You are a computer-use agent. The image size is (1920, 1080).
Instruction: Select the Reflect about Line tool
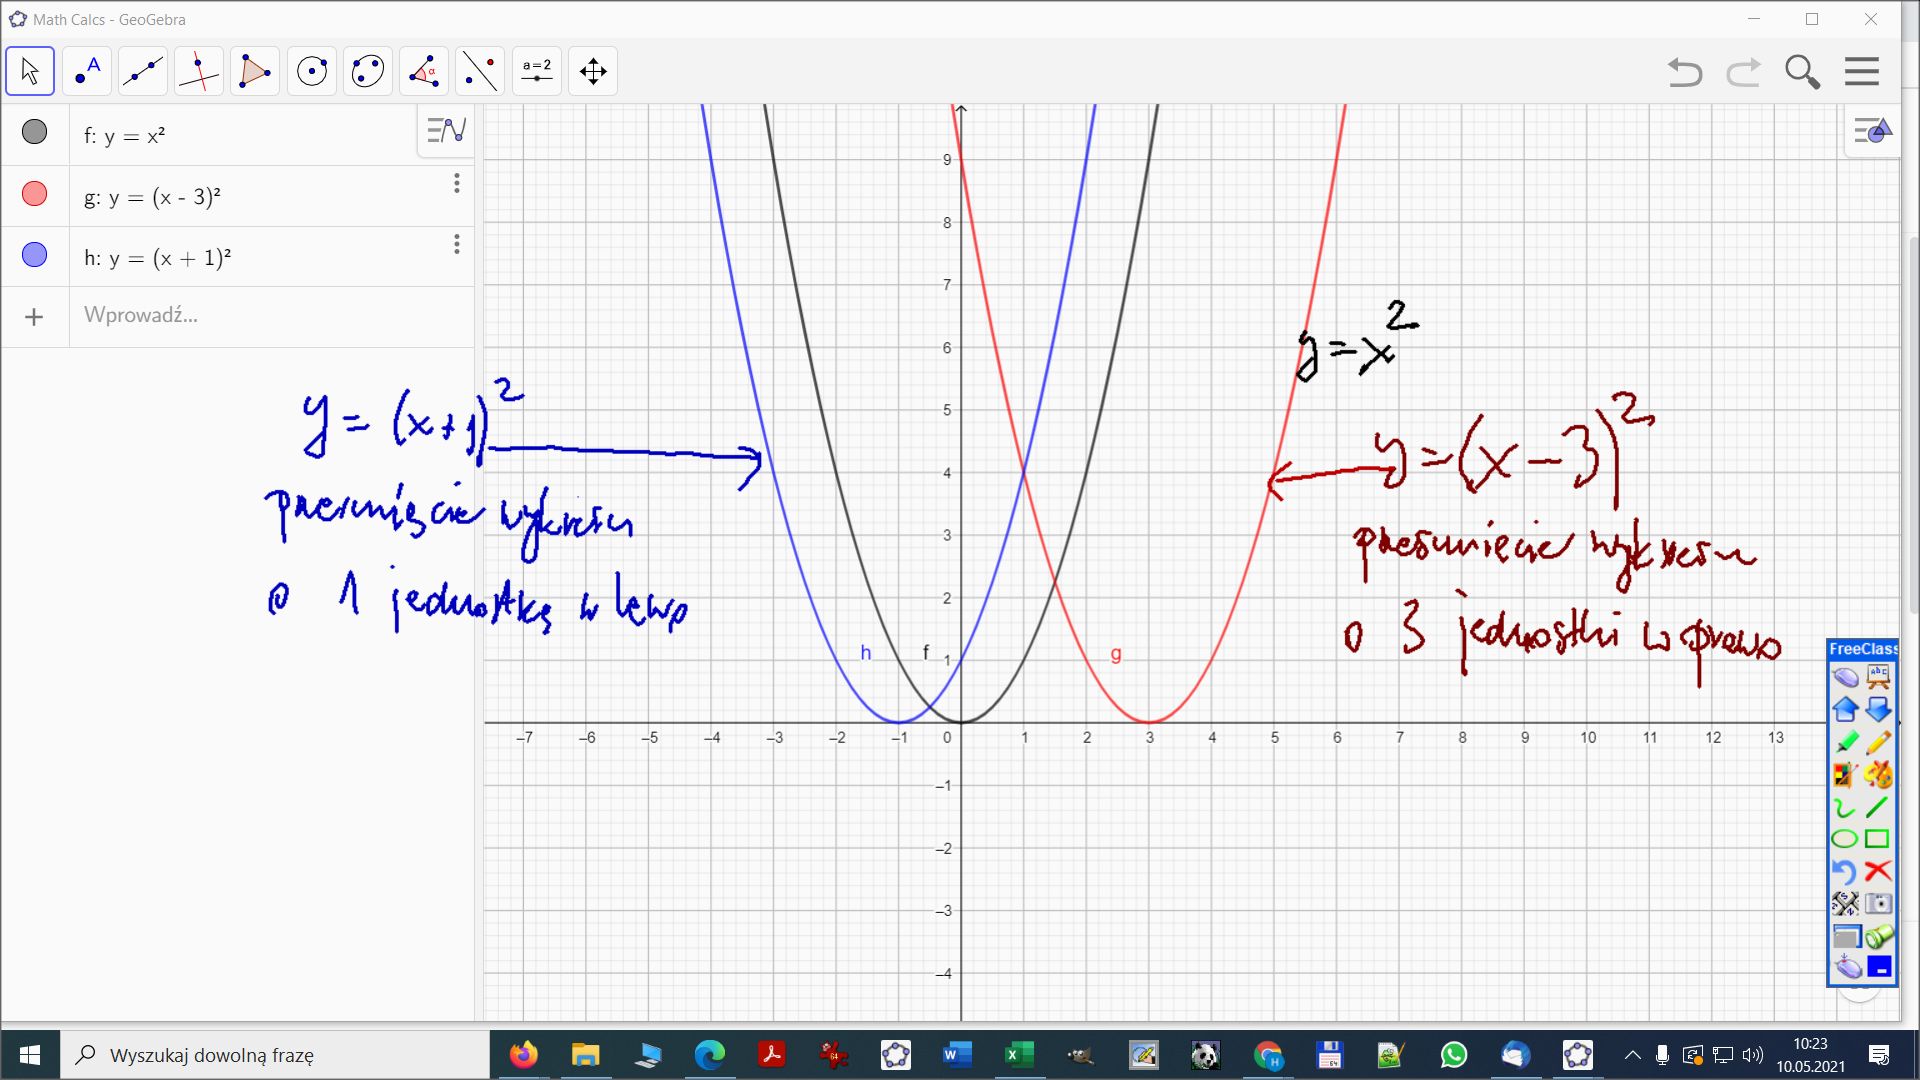coord(480,71)
